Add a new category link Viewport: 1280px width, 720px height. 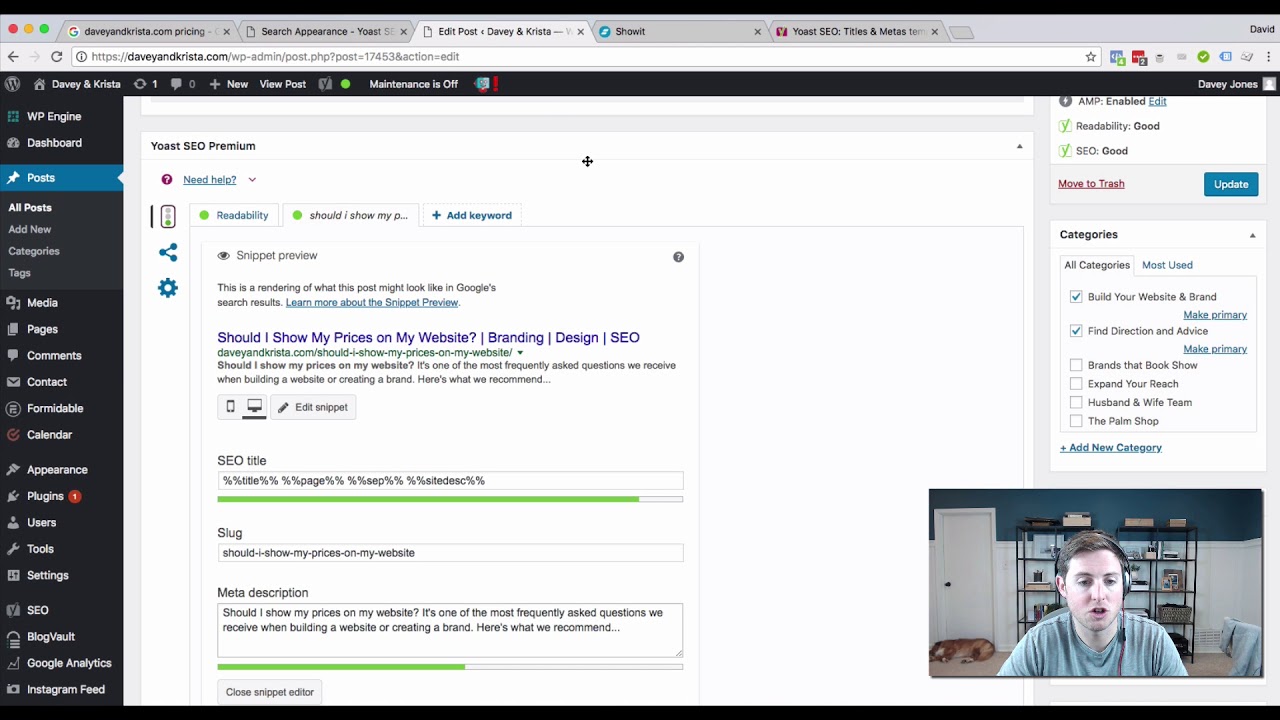pos(1111,448)
